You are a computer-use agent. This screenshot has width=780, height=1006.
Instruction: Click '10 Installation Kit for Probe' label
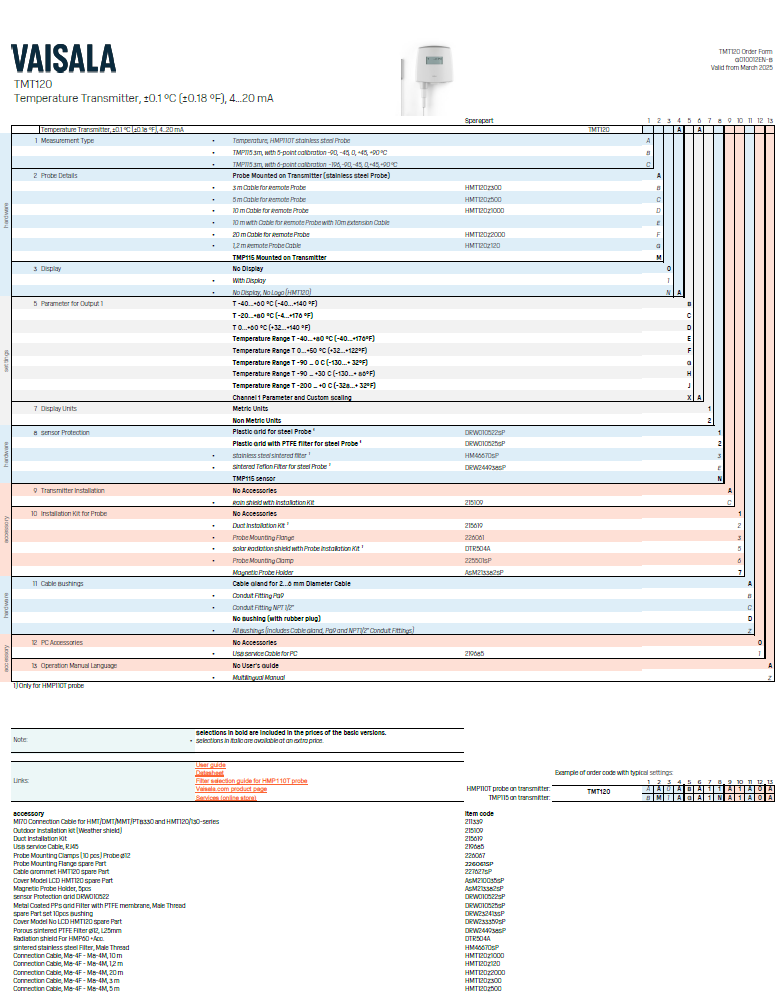69,514
